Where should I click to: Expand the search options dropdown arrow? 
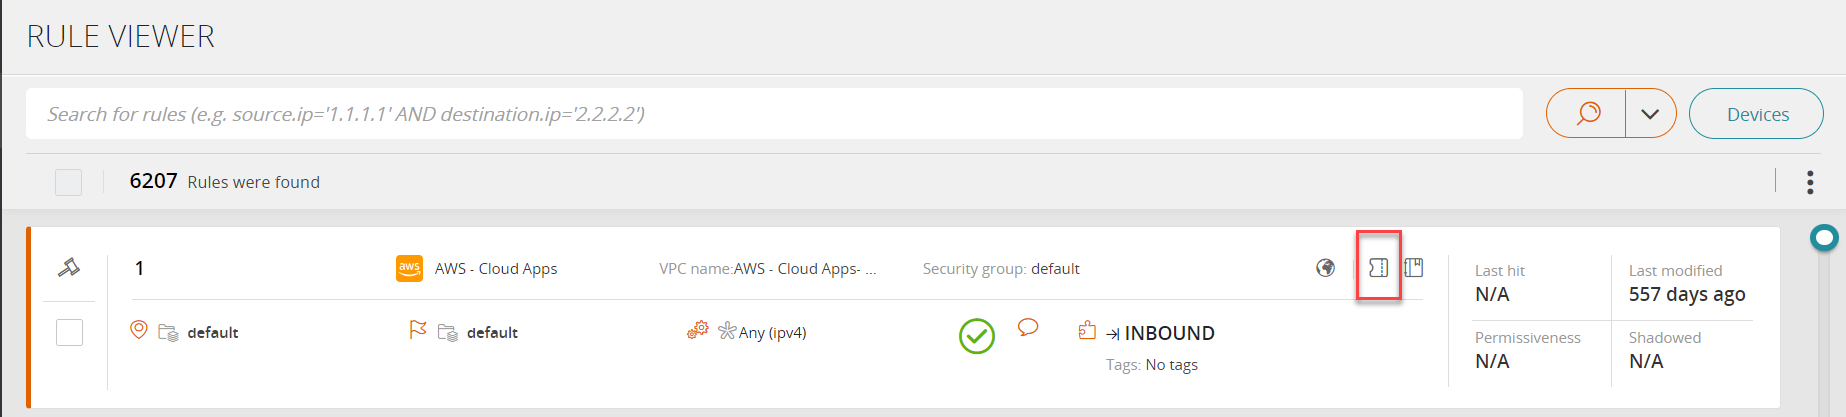(x=1650, y=114)
